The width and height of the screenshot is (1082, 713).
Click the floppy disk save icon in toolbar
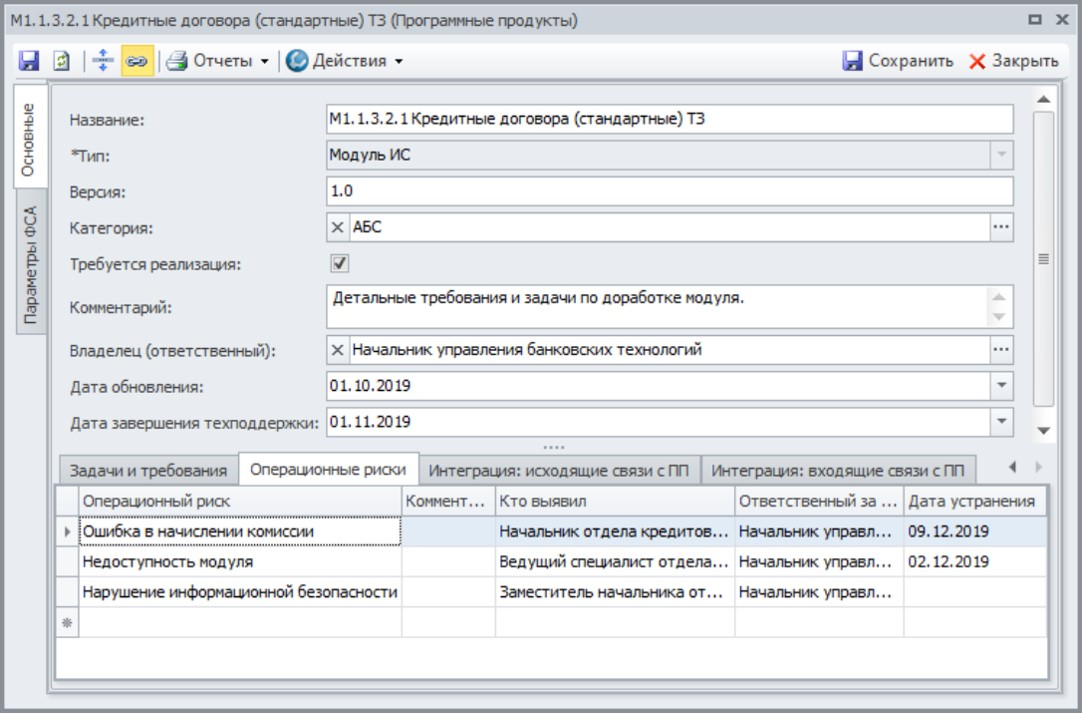(x=29, y=61)
